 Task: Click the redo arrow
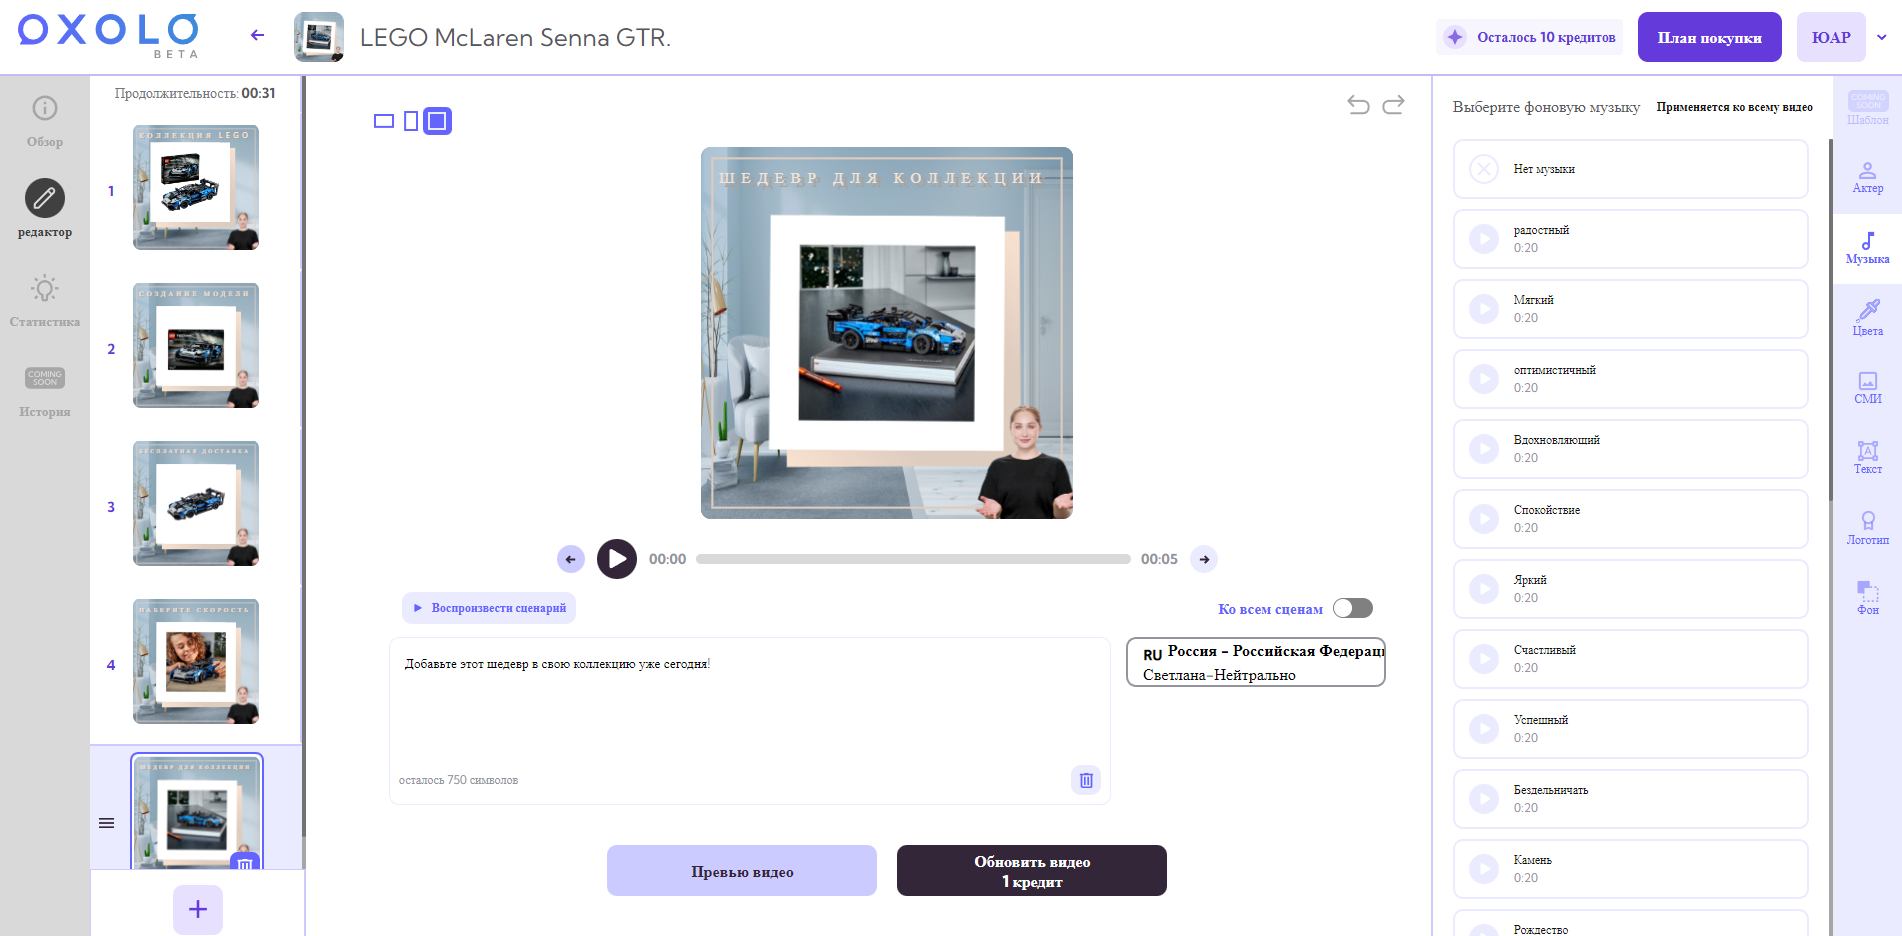(1393, 104)
